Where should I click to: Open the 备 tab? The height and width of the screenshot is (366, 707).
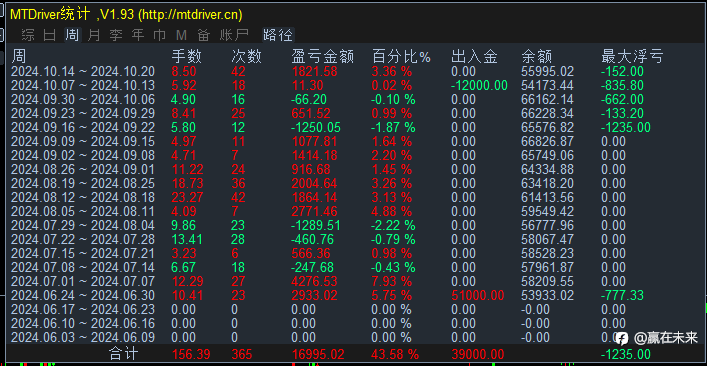[203, 35]
